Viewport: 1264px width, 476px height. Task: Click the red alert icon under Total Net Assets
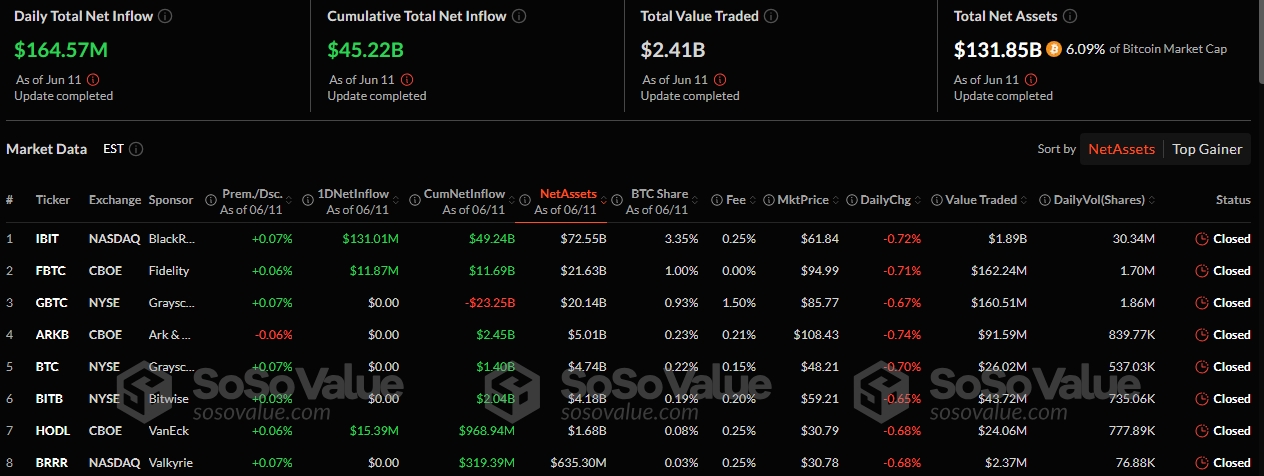click(x=1033, y=80)
